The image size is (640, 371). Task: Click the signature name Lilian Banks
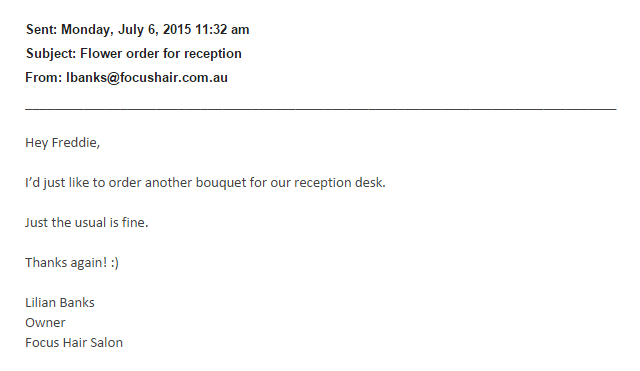click(x=60, y=303)
